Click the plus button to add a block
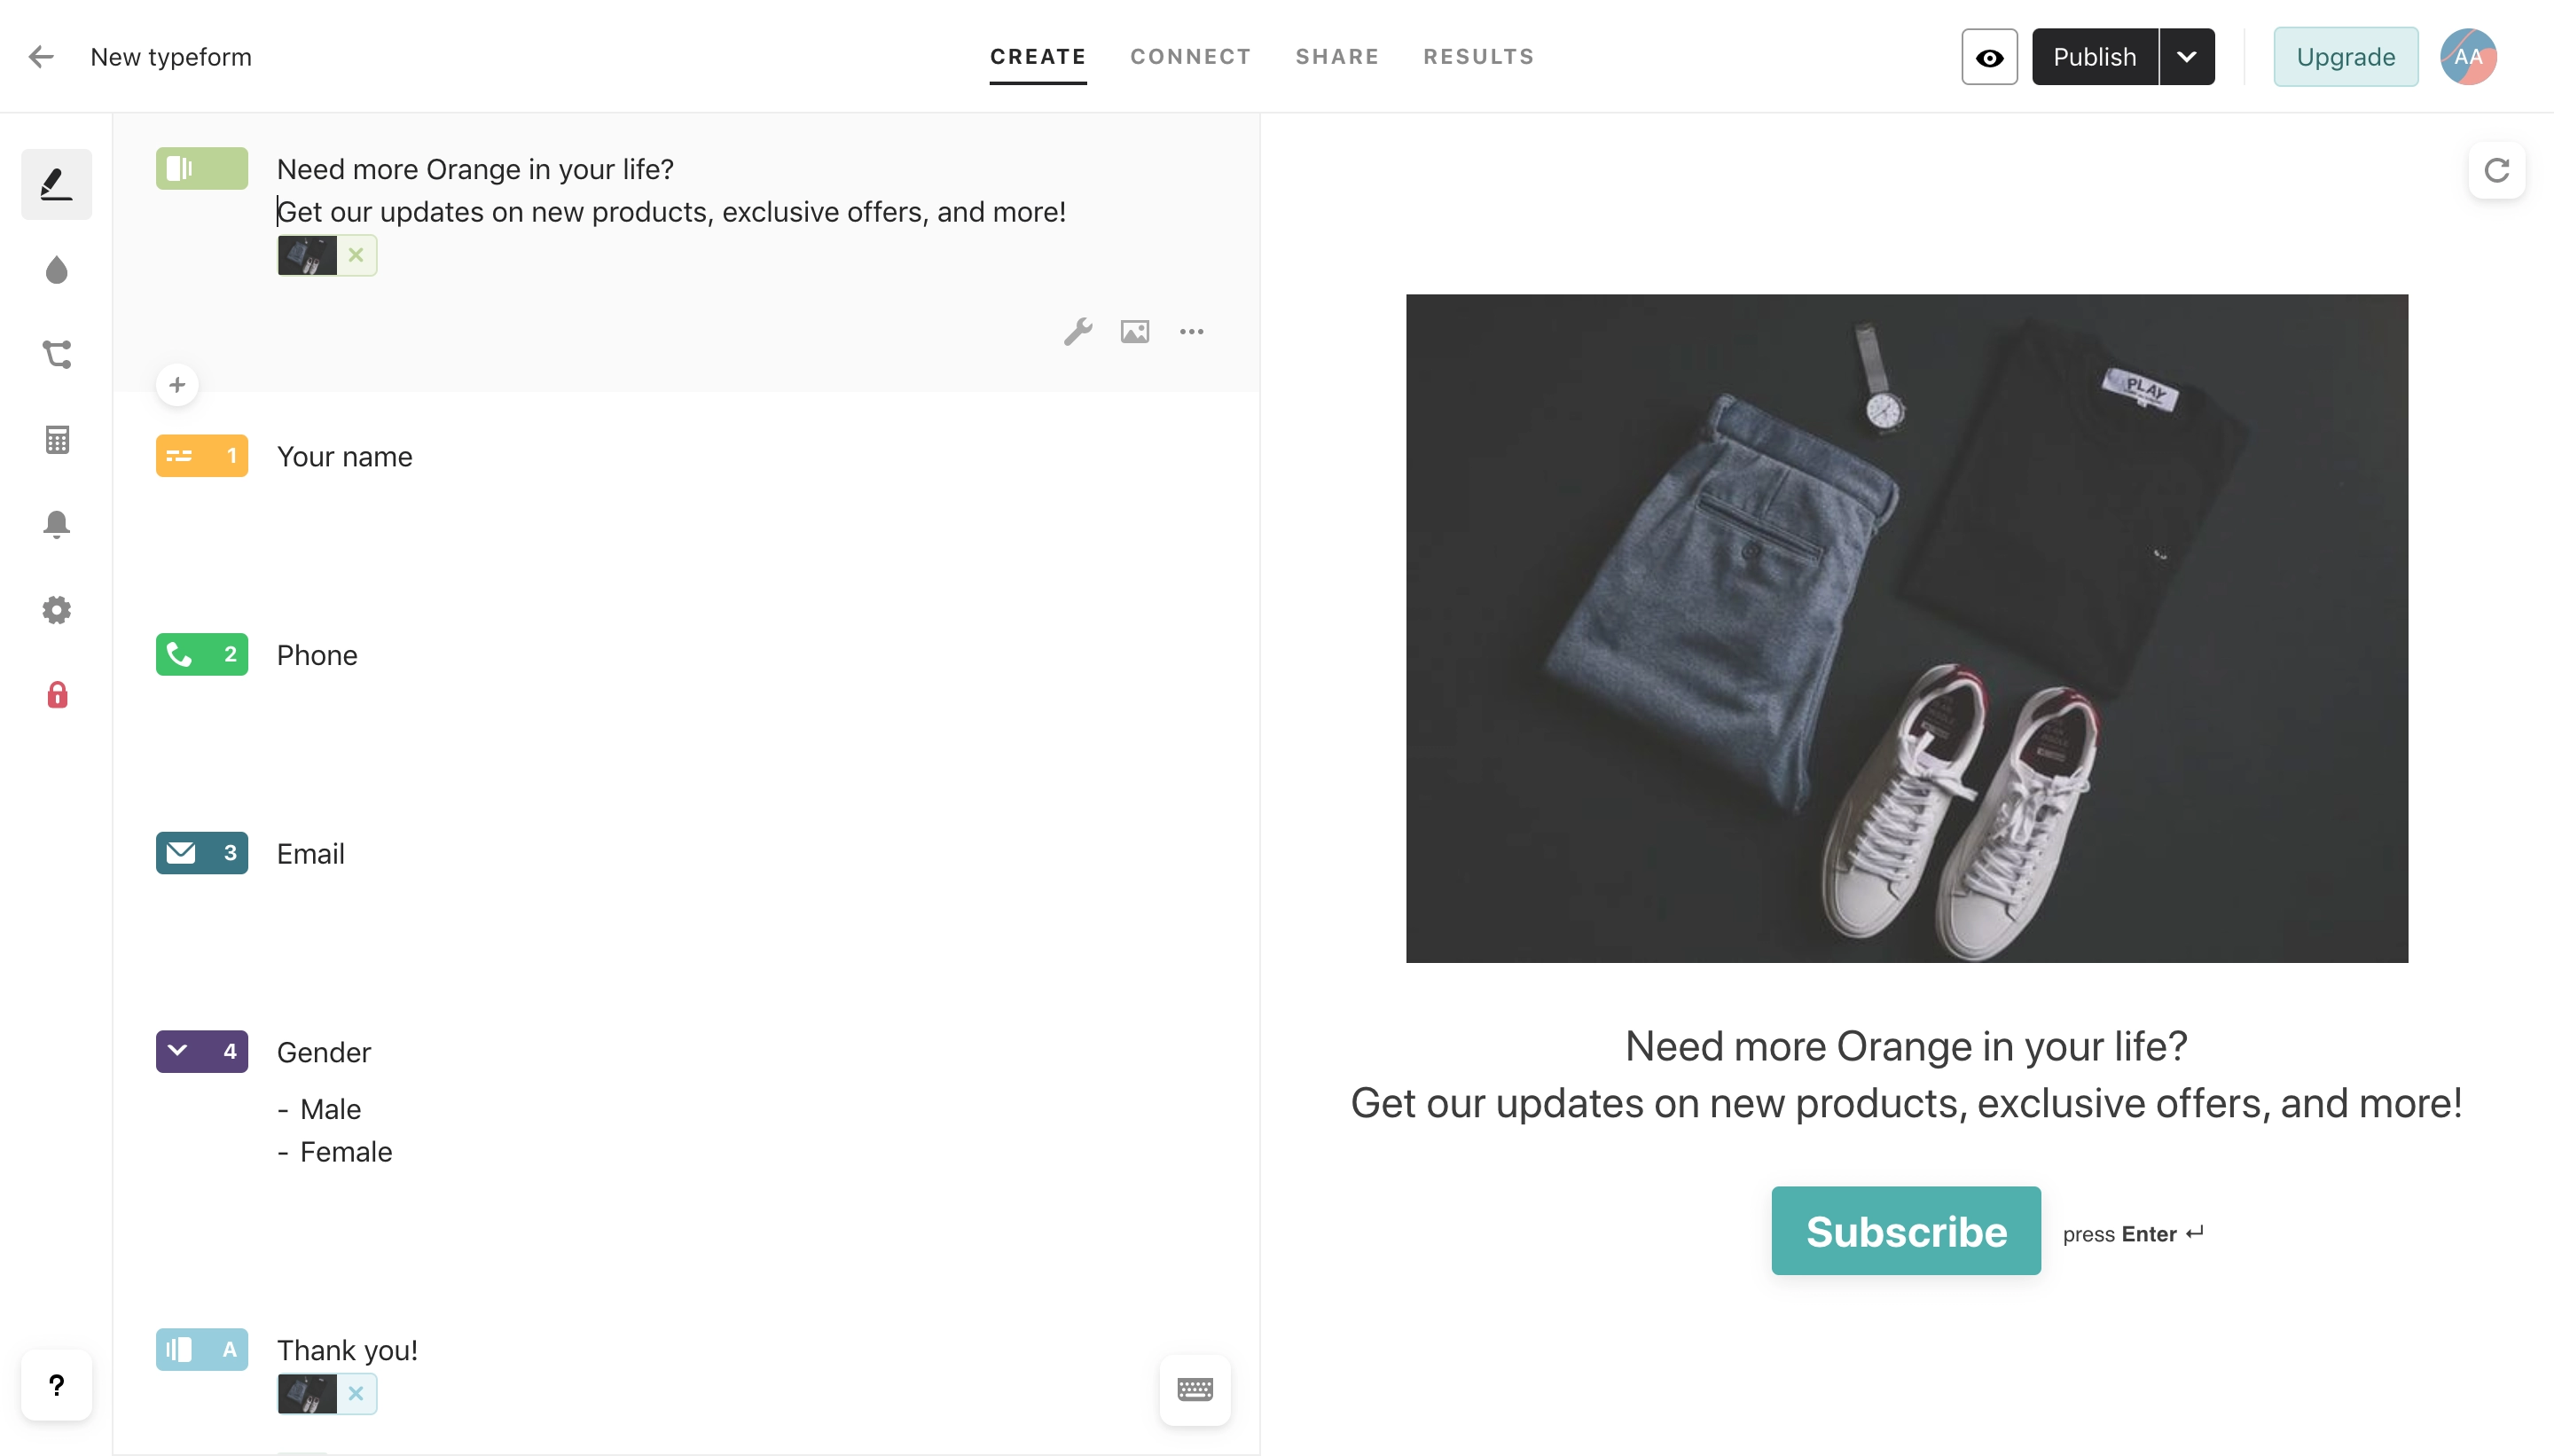This screenshot has width=2554, height=1456. pyautogui.click(x=177, y=384)
